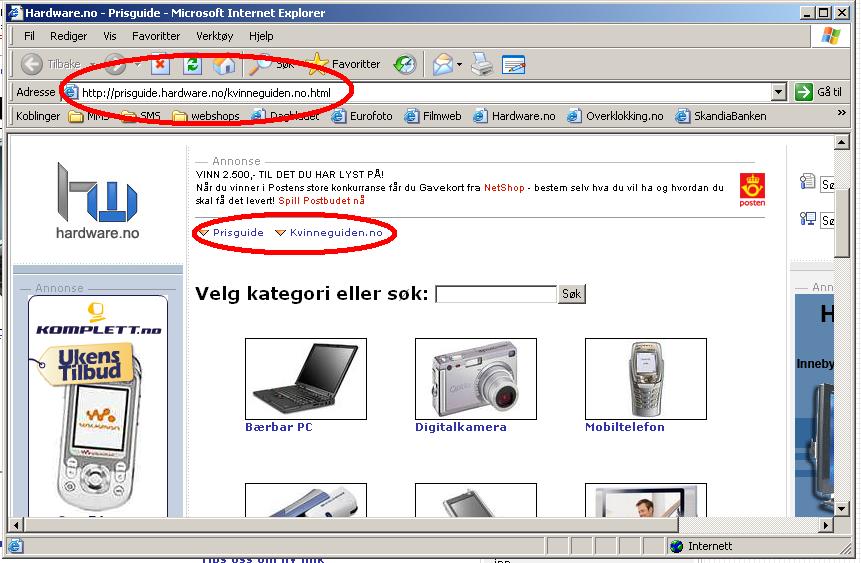Open the Hjelp menu
Screen dimensions: 861x563
(261, 36)
